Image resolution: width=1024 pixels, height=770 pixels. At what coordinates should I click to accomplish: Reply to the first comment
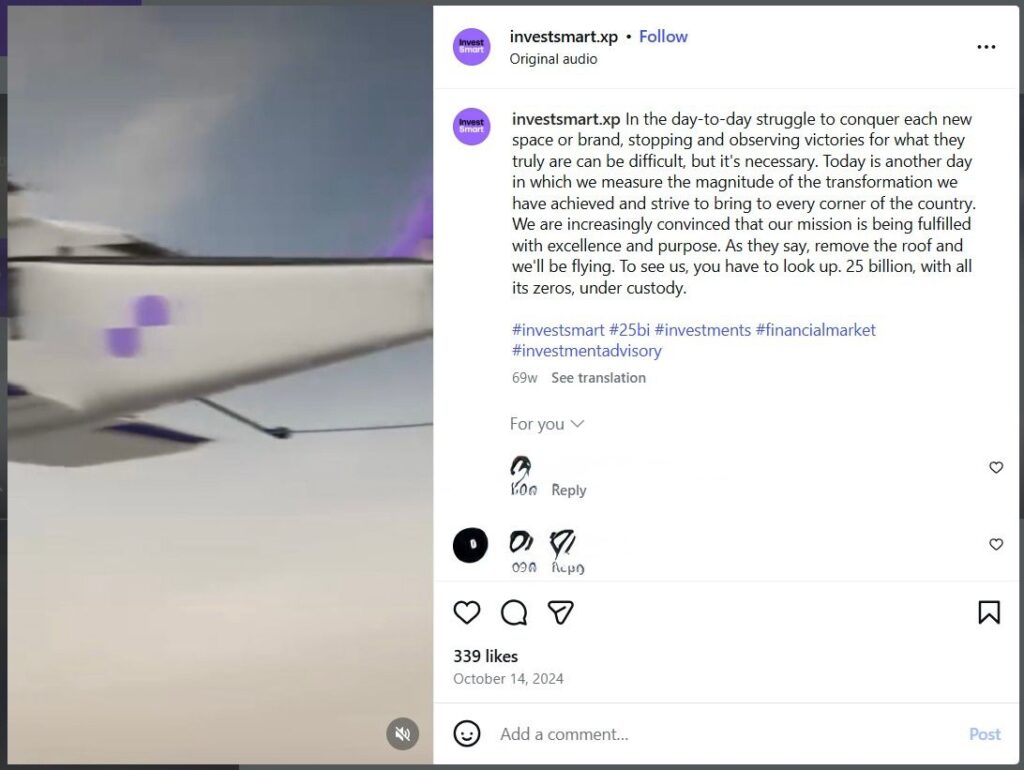click(x=569, y=490)
